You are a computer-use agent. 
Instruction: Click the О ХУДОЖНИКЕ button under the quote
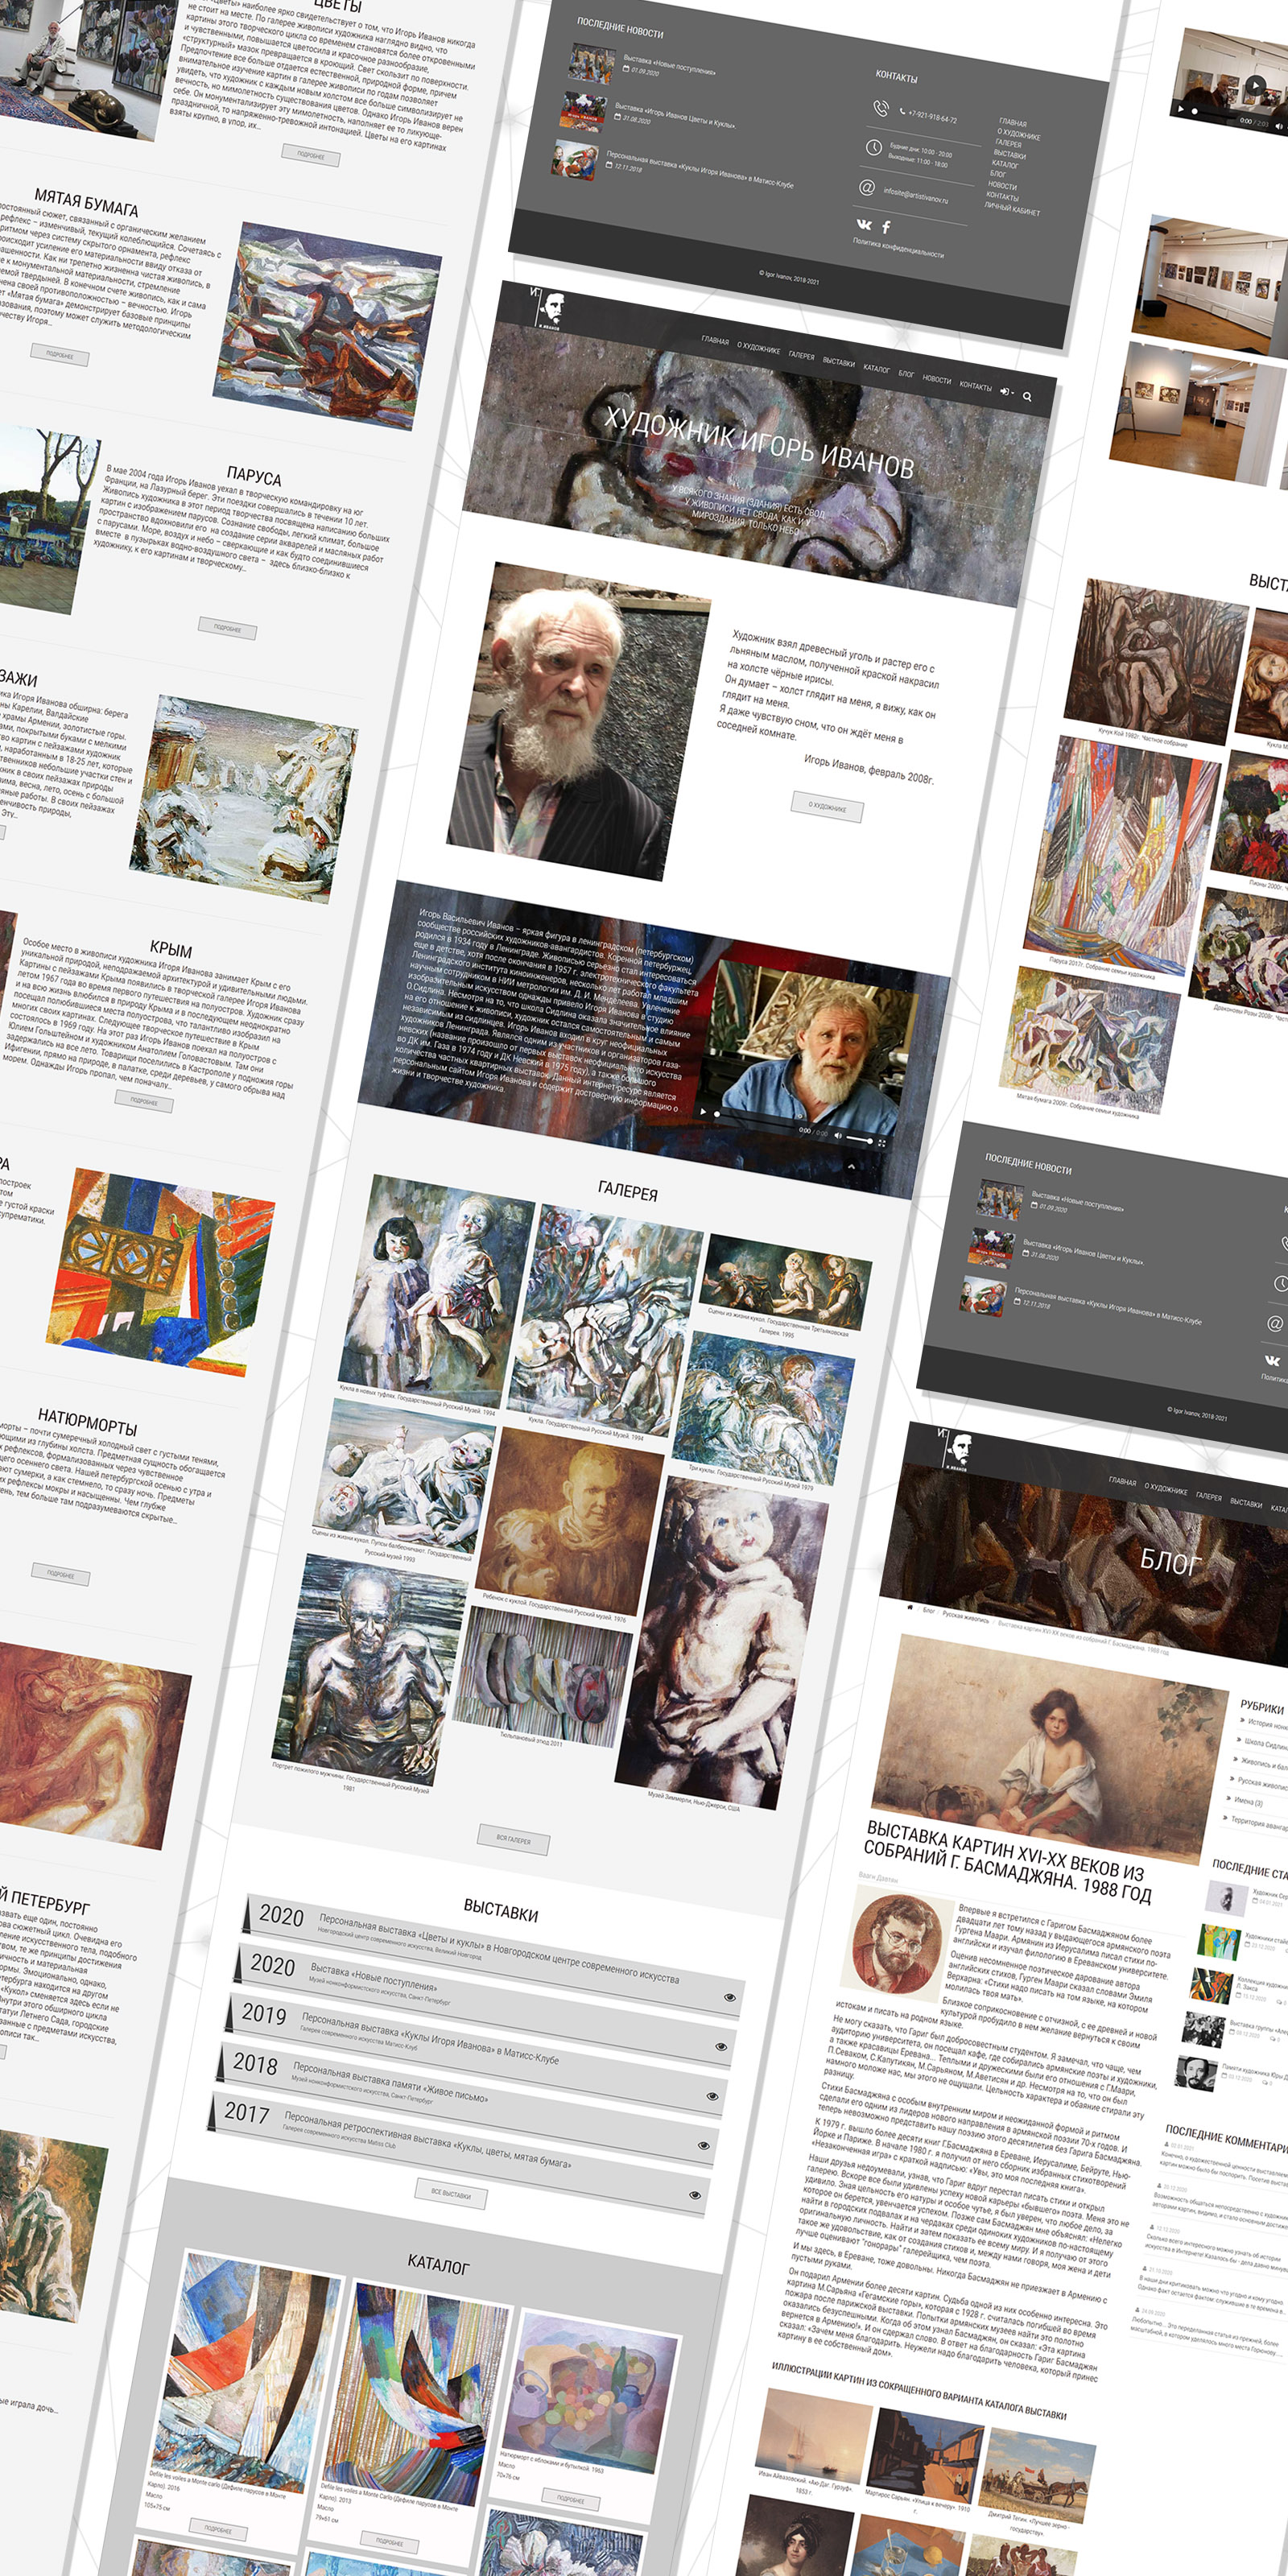pyautogui.click(x=827, y=808)
